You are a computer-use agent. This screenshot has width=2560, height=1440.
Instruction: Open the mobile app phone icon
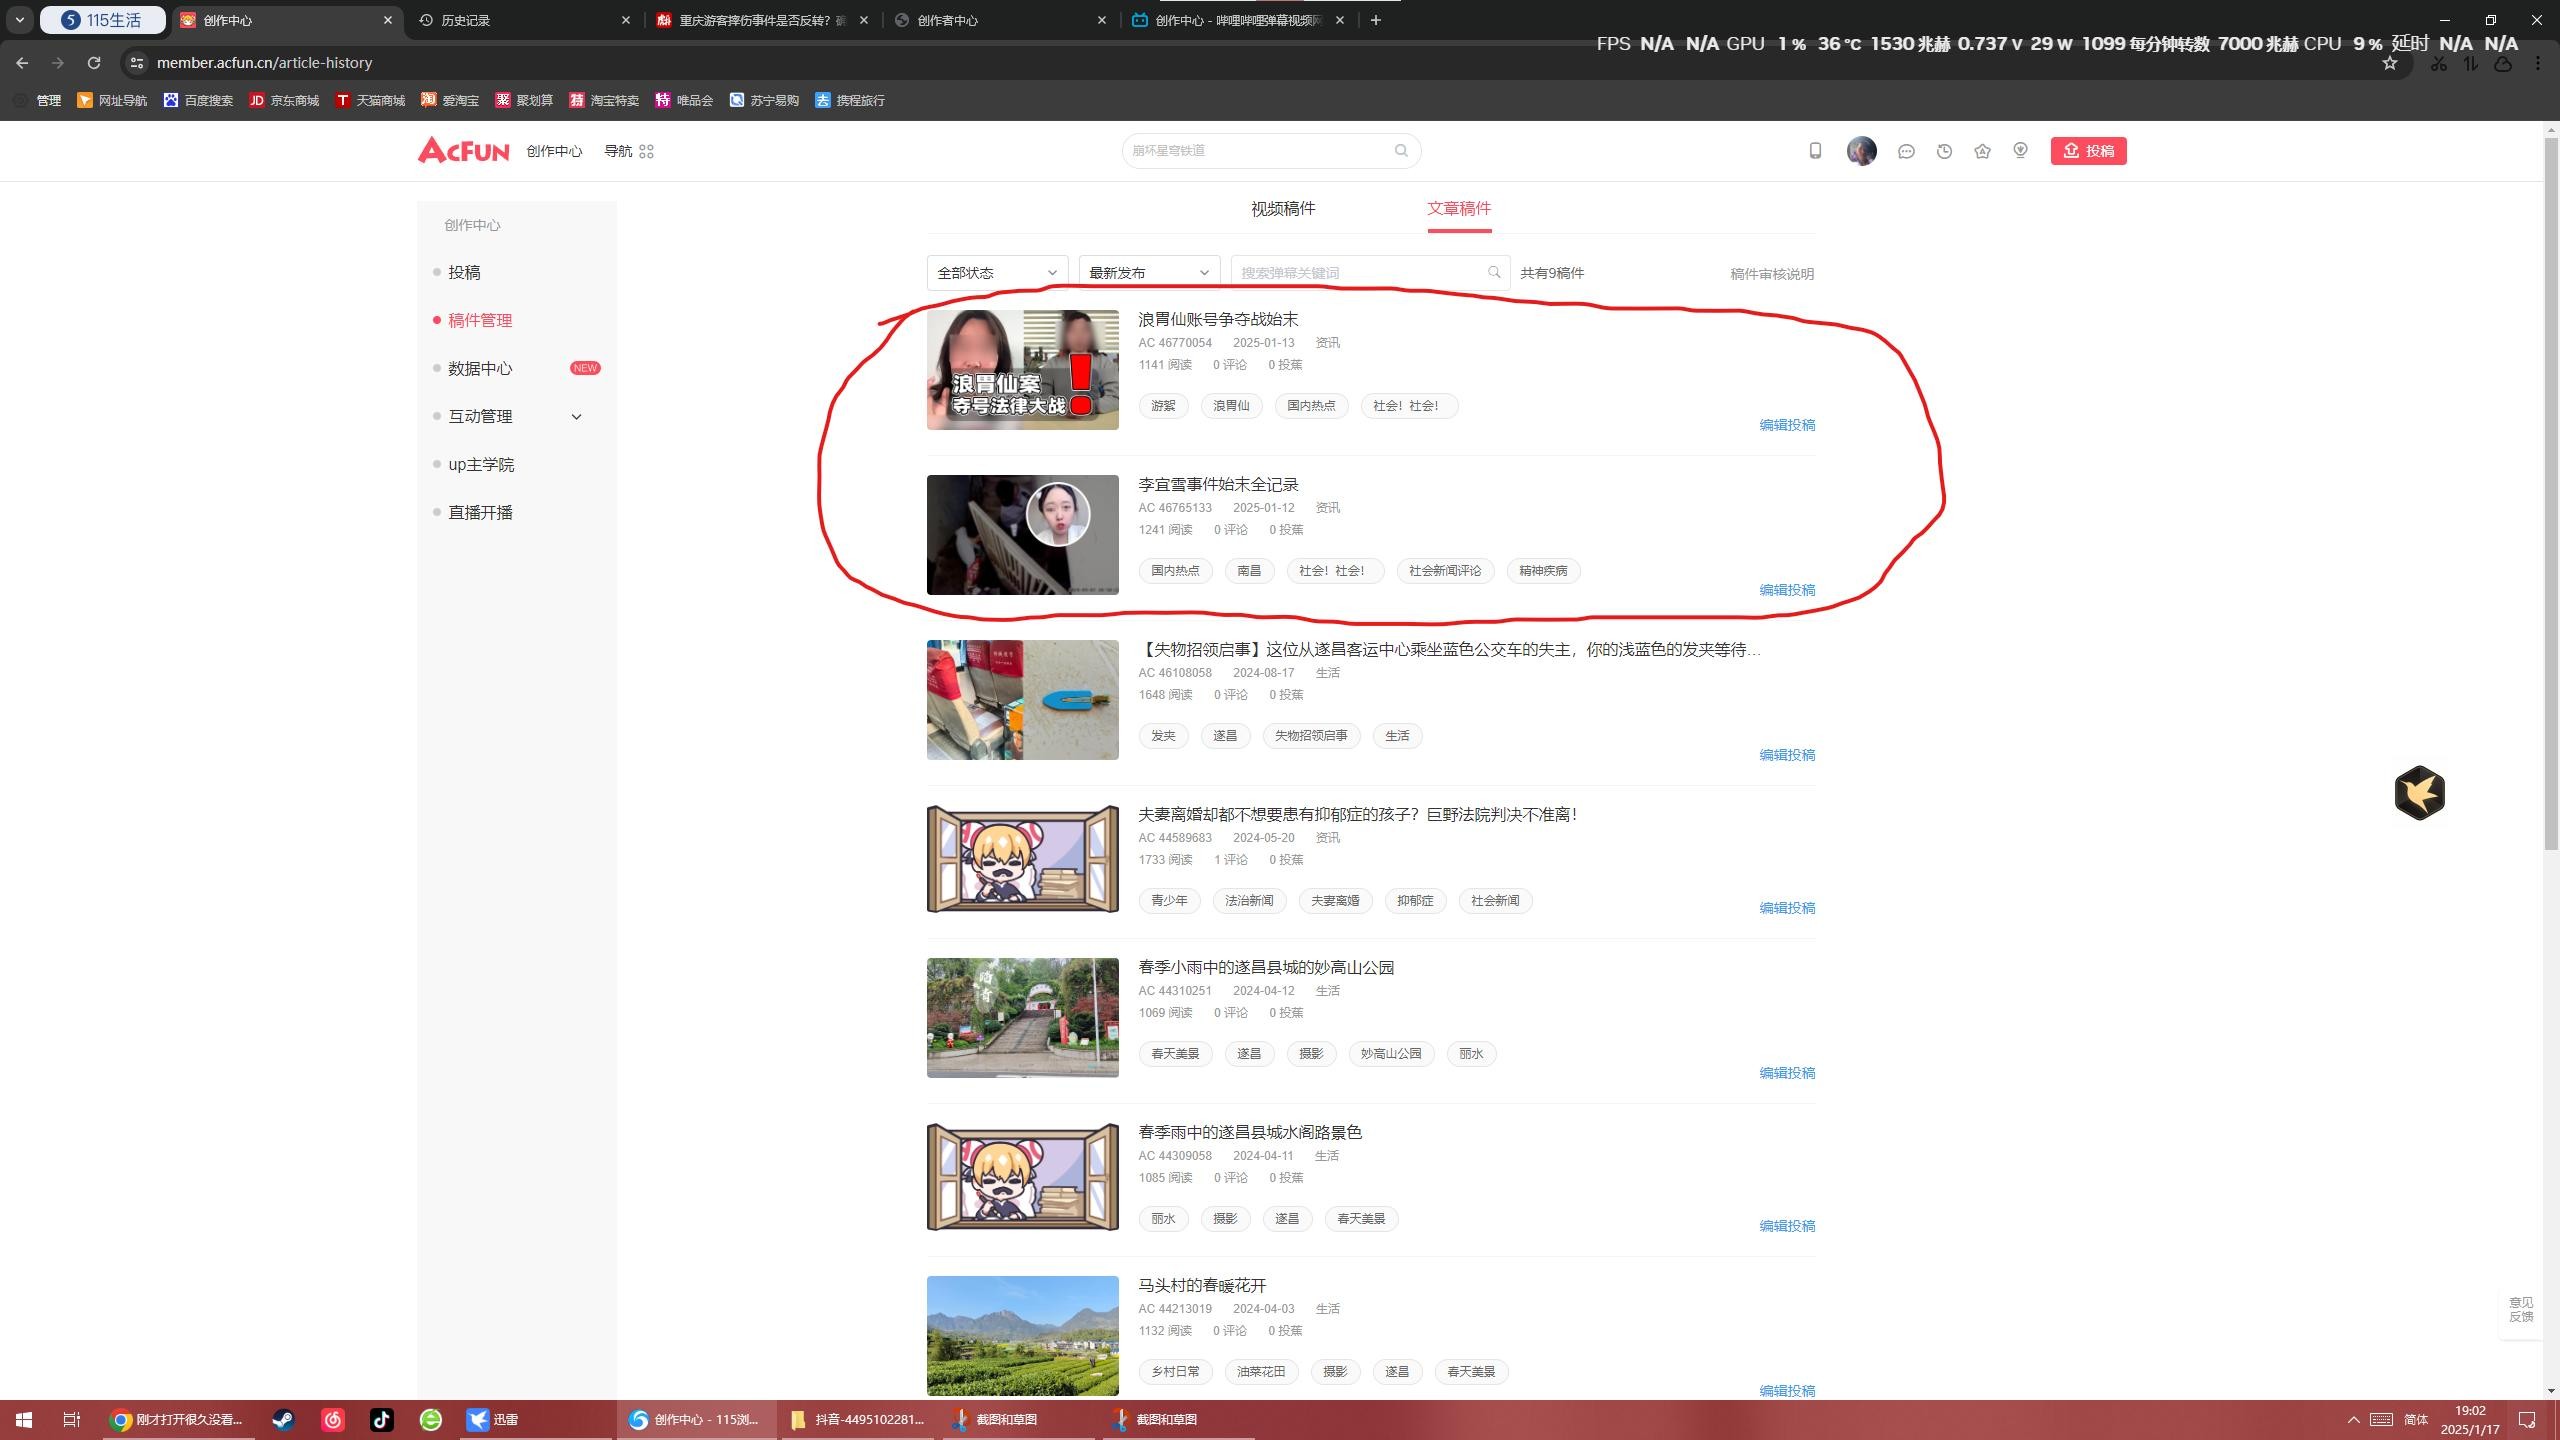coord(1815,151)
